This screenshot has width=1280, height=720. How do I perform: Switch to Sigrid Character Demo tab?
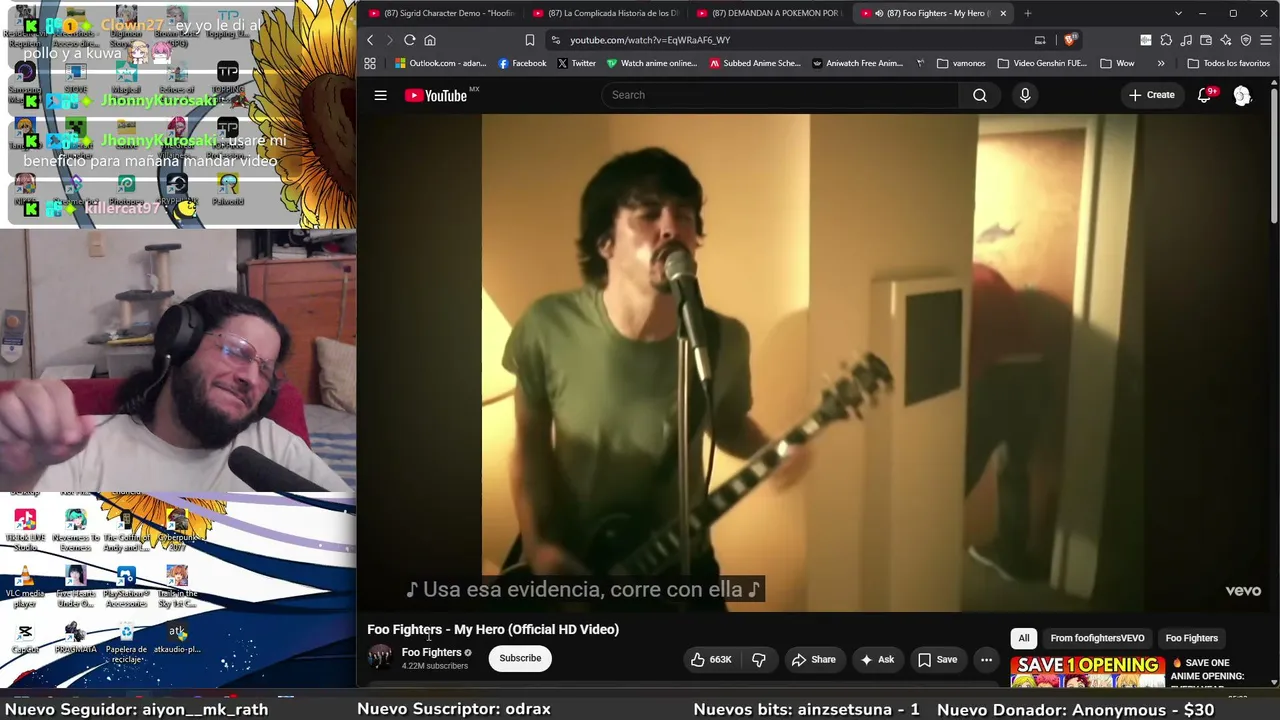coord(440,13)
